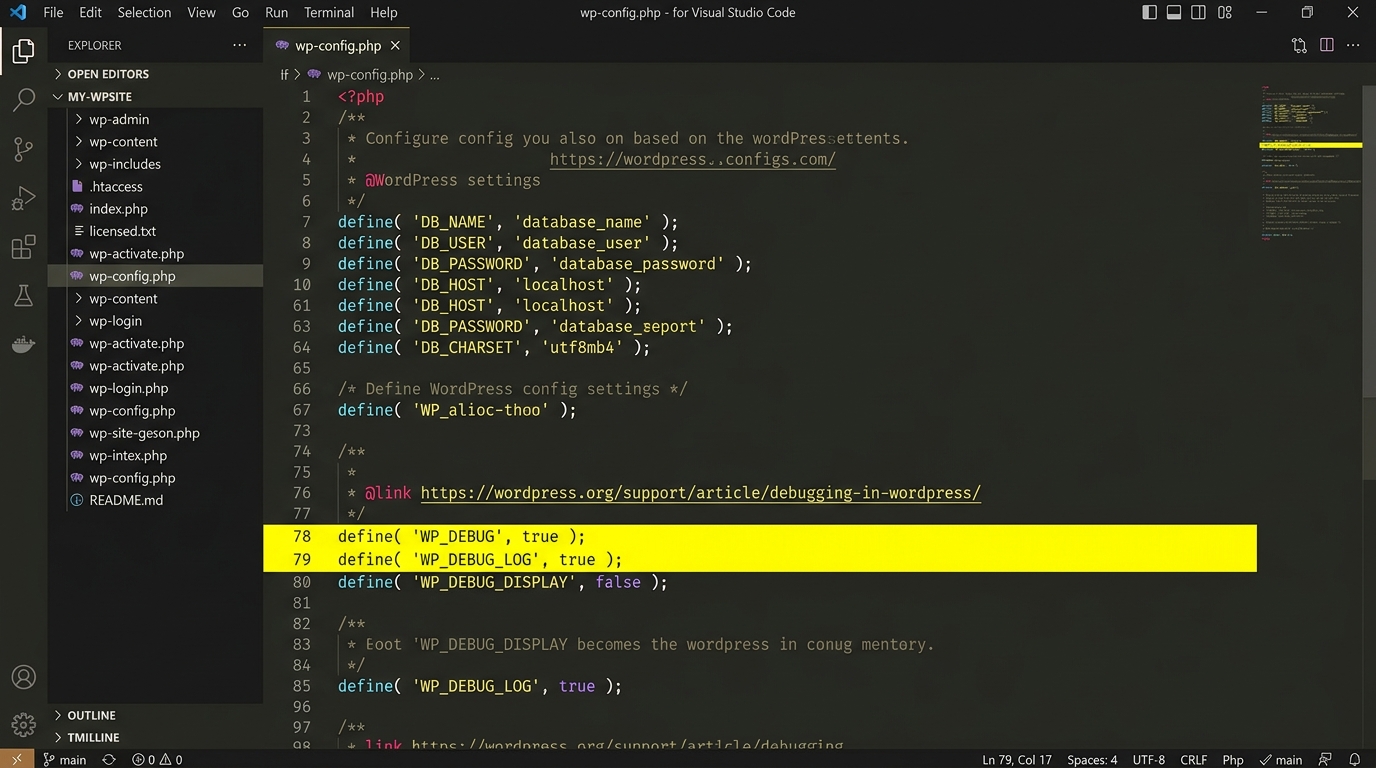Open the Manage gear icon

tap(23, 725)
